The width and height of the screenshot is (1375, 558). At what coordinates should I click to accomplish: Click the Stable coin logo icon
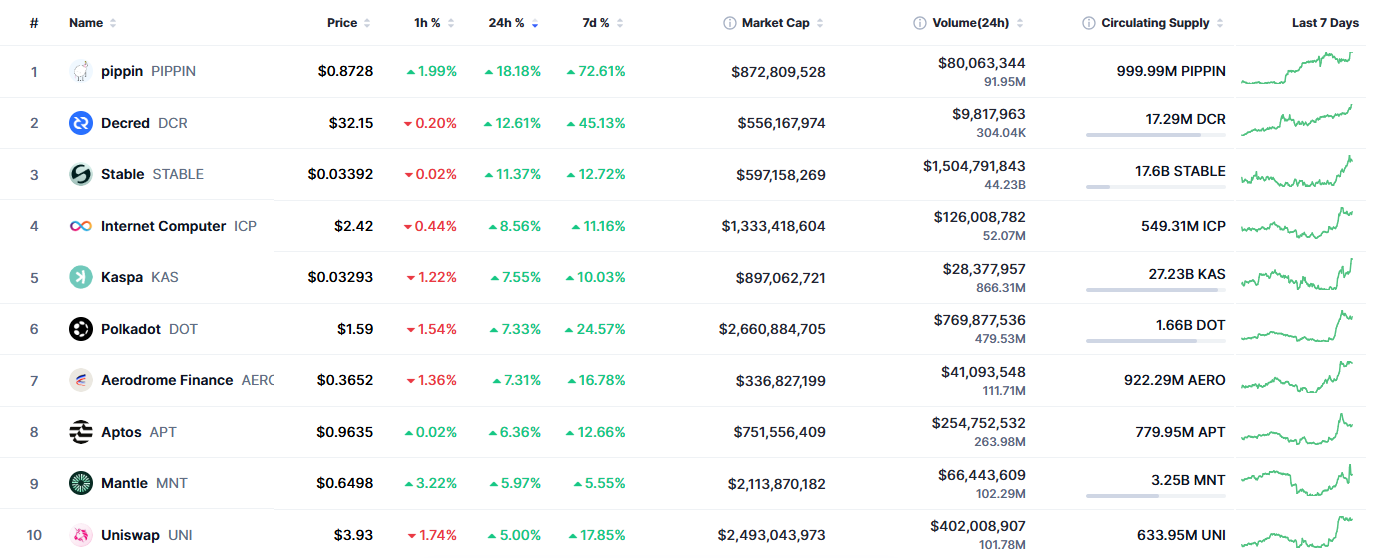pos(81,174)
